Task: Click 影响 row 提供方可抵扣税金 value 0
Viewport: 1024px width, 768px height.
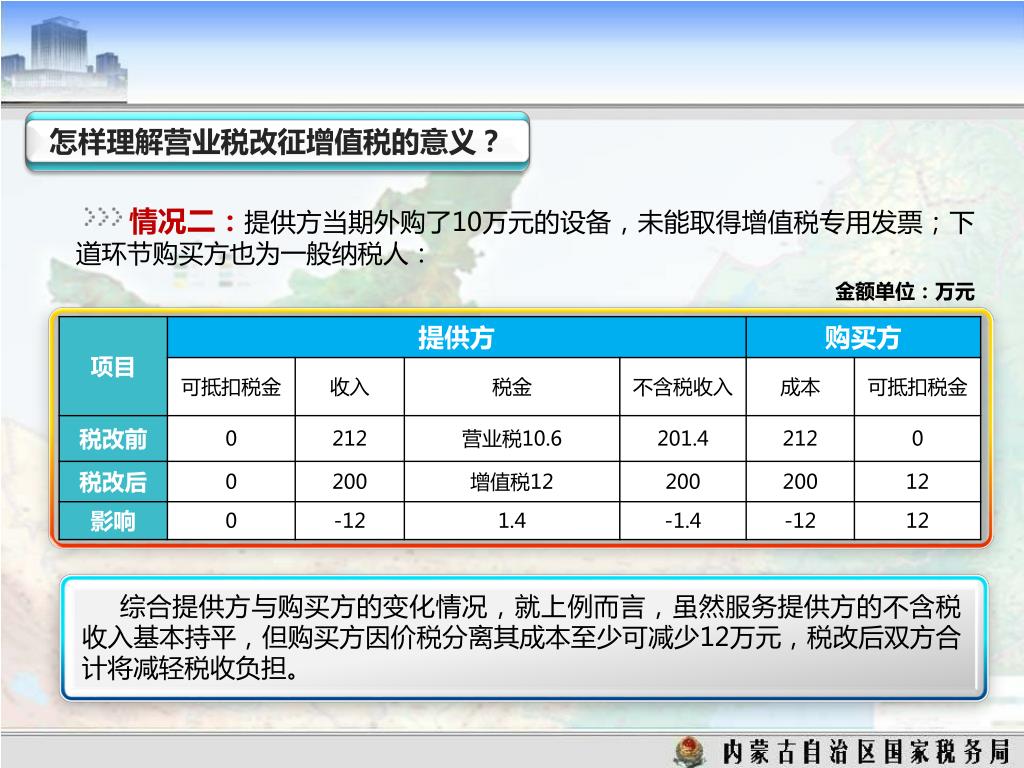Action: point(231,520)
